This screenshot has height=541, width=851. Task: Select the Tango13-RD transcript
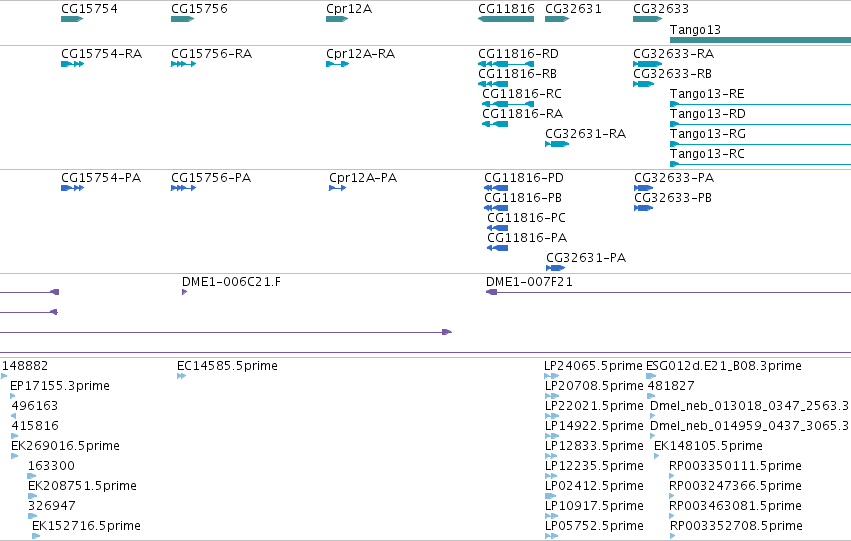point(760,124)
